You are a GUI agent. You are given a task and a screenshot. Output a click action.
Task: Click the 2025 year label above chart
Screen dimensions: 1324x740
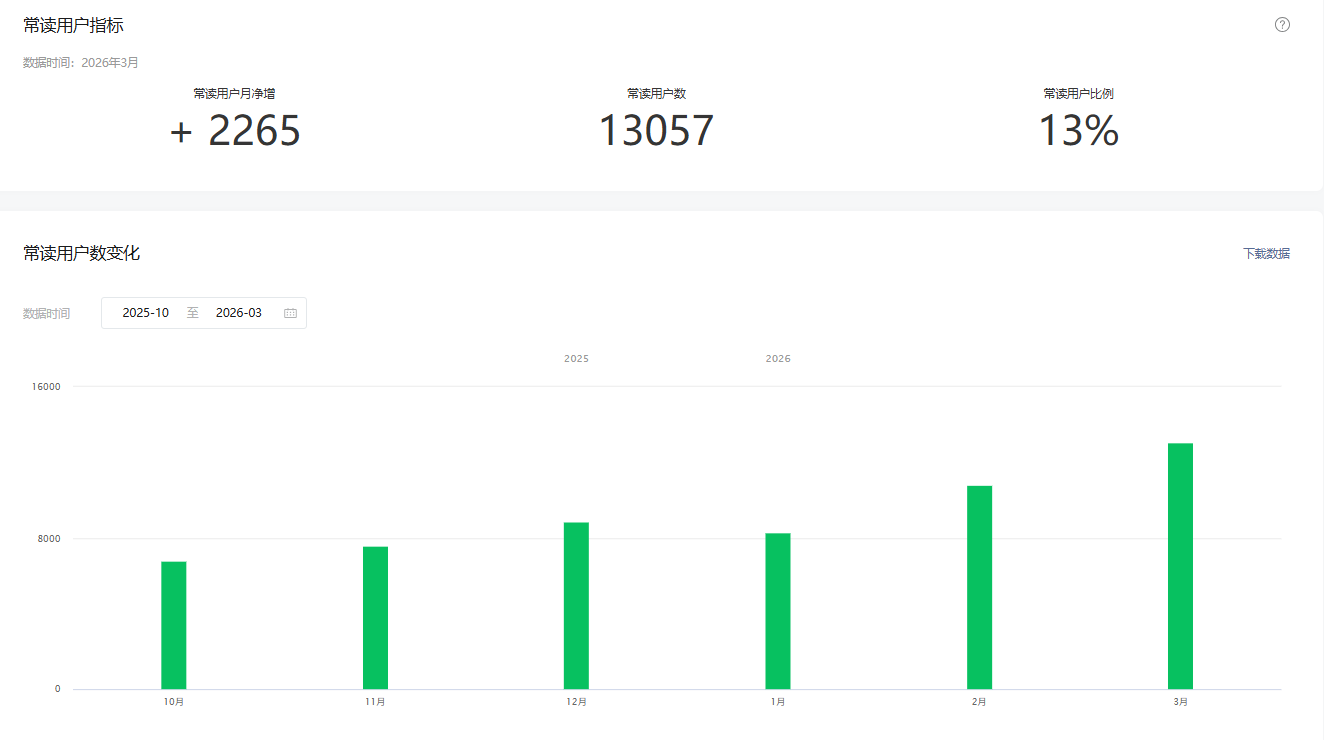coord(576,358)
